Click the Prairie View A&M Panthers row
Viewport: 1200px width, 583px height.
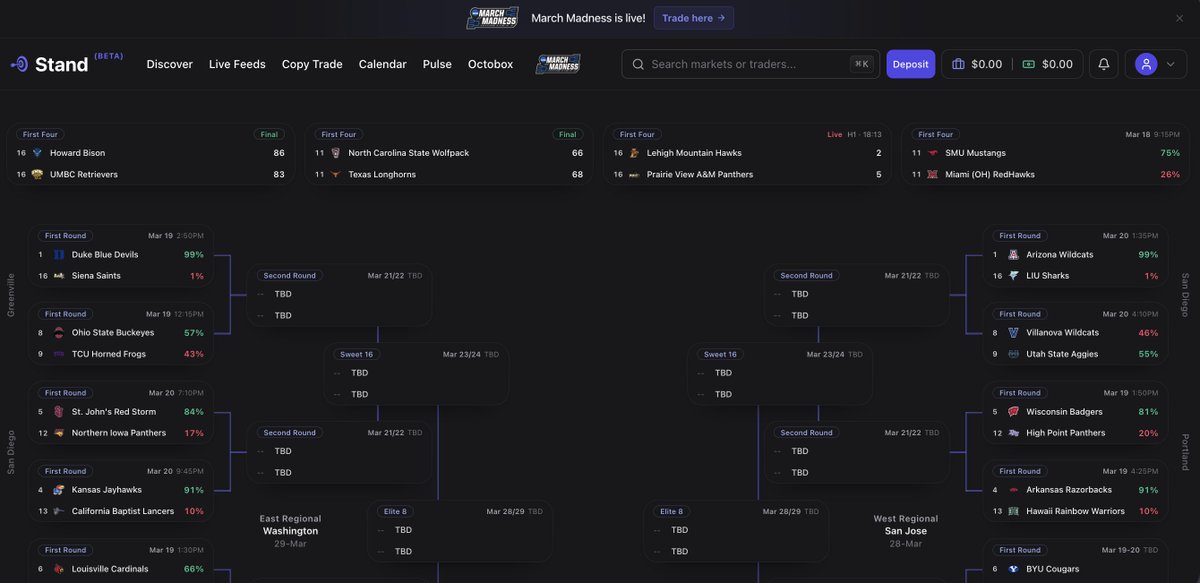[746, 174]
